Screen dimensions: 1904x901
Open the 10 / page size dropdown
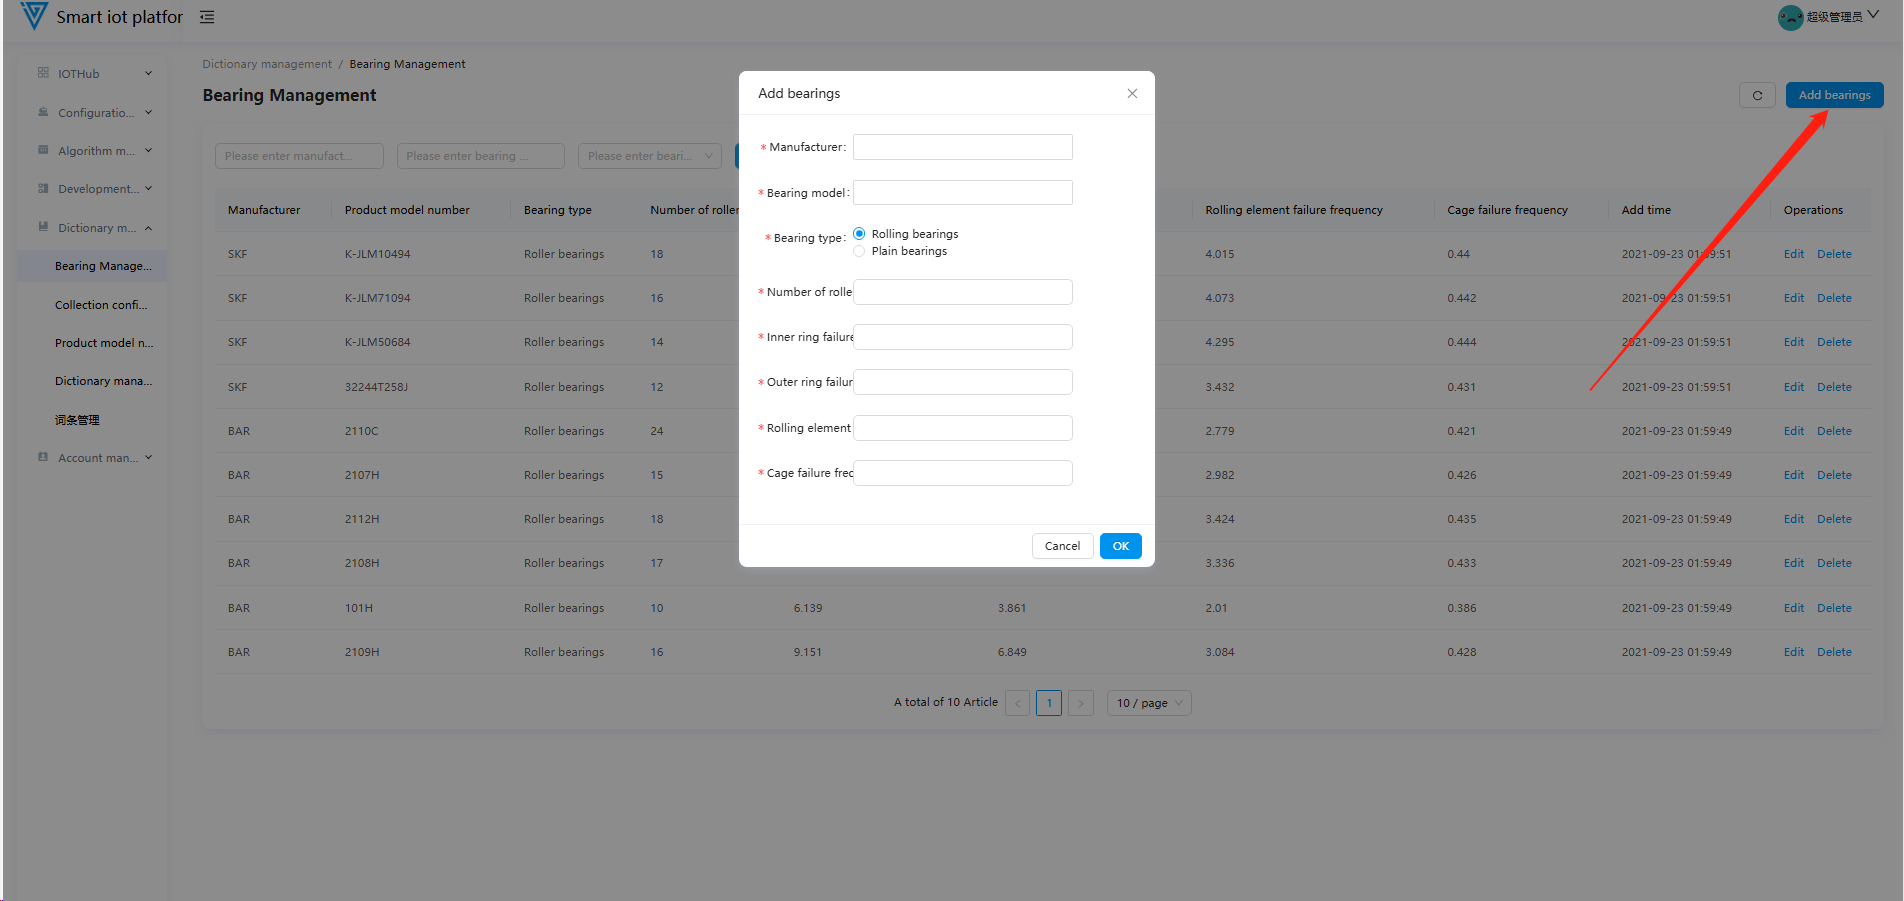1149,703
